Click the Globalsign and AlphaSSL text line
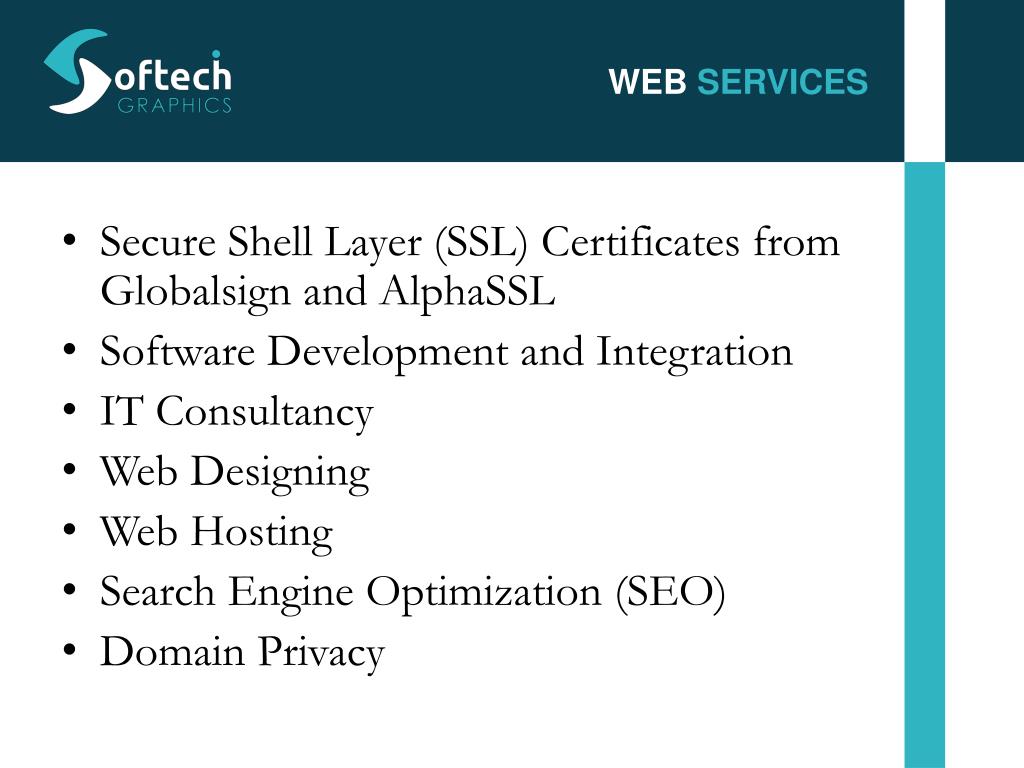The image size is (1024, 768). point(328,292)
